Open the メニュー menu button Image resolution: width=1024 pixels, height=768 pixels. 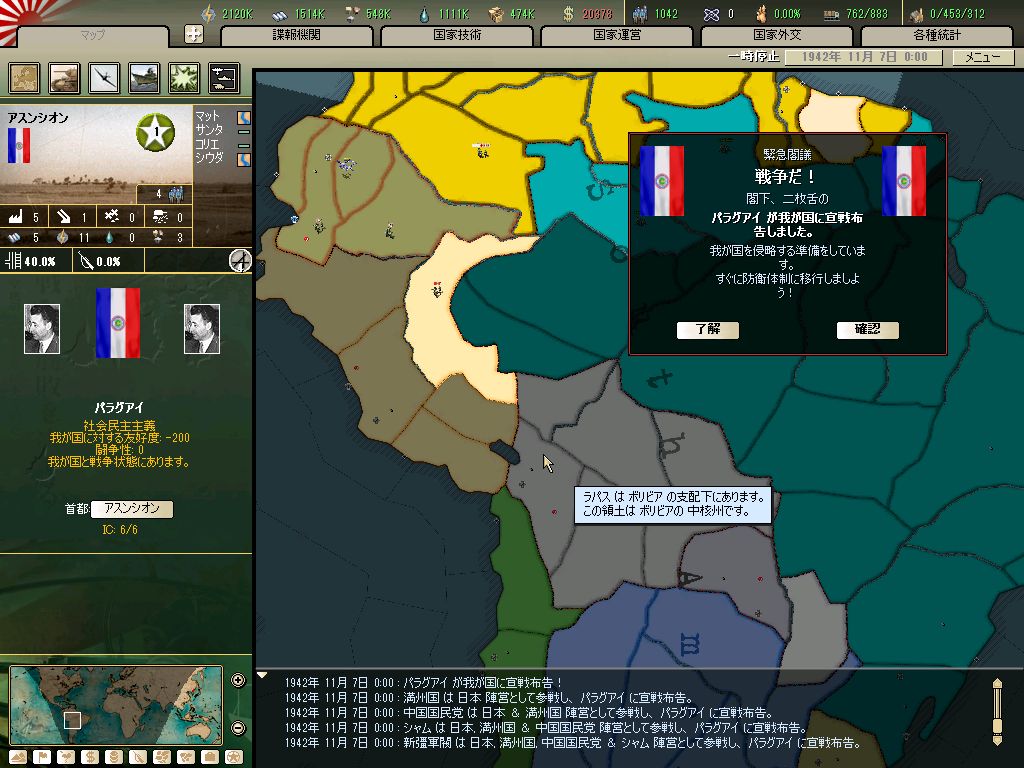point(983,57)
